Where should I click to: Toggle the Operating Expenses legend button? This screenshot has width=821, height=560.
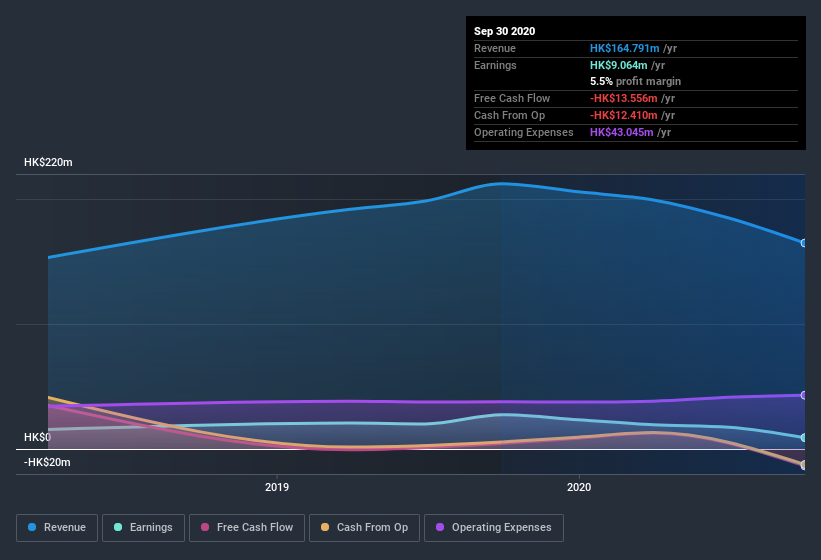click(494, 528)
